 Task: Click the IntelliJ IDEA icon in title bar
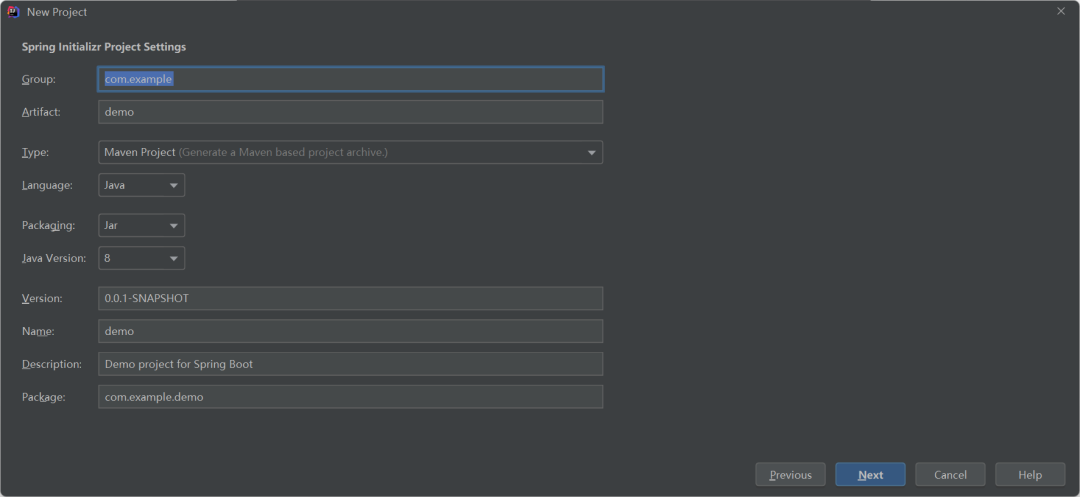13,12
